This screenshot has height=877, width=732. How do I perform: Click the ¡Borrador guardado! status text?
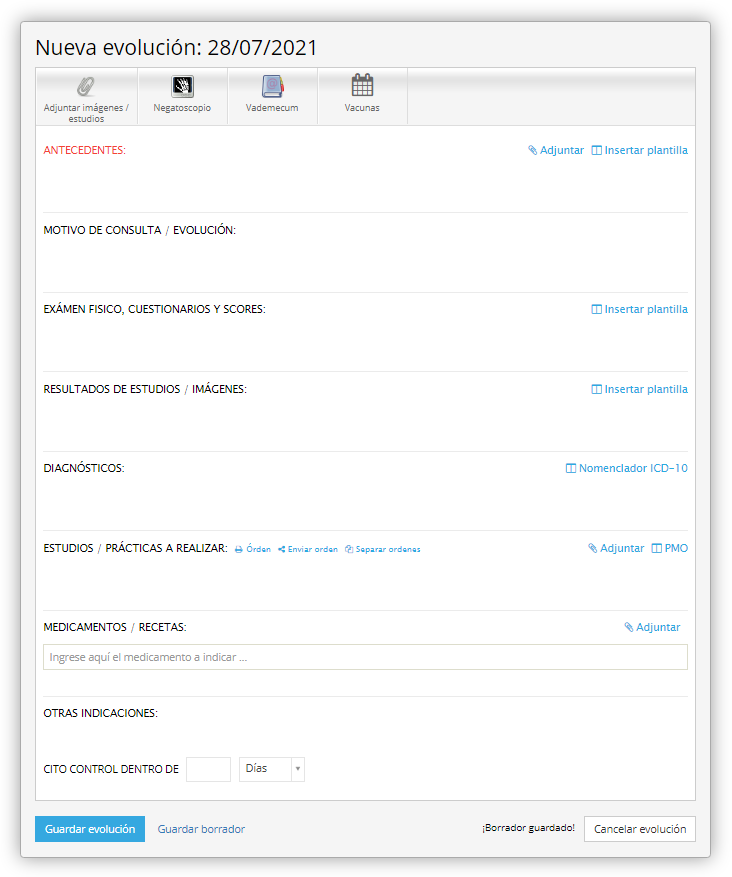tap(528, 828)
